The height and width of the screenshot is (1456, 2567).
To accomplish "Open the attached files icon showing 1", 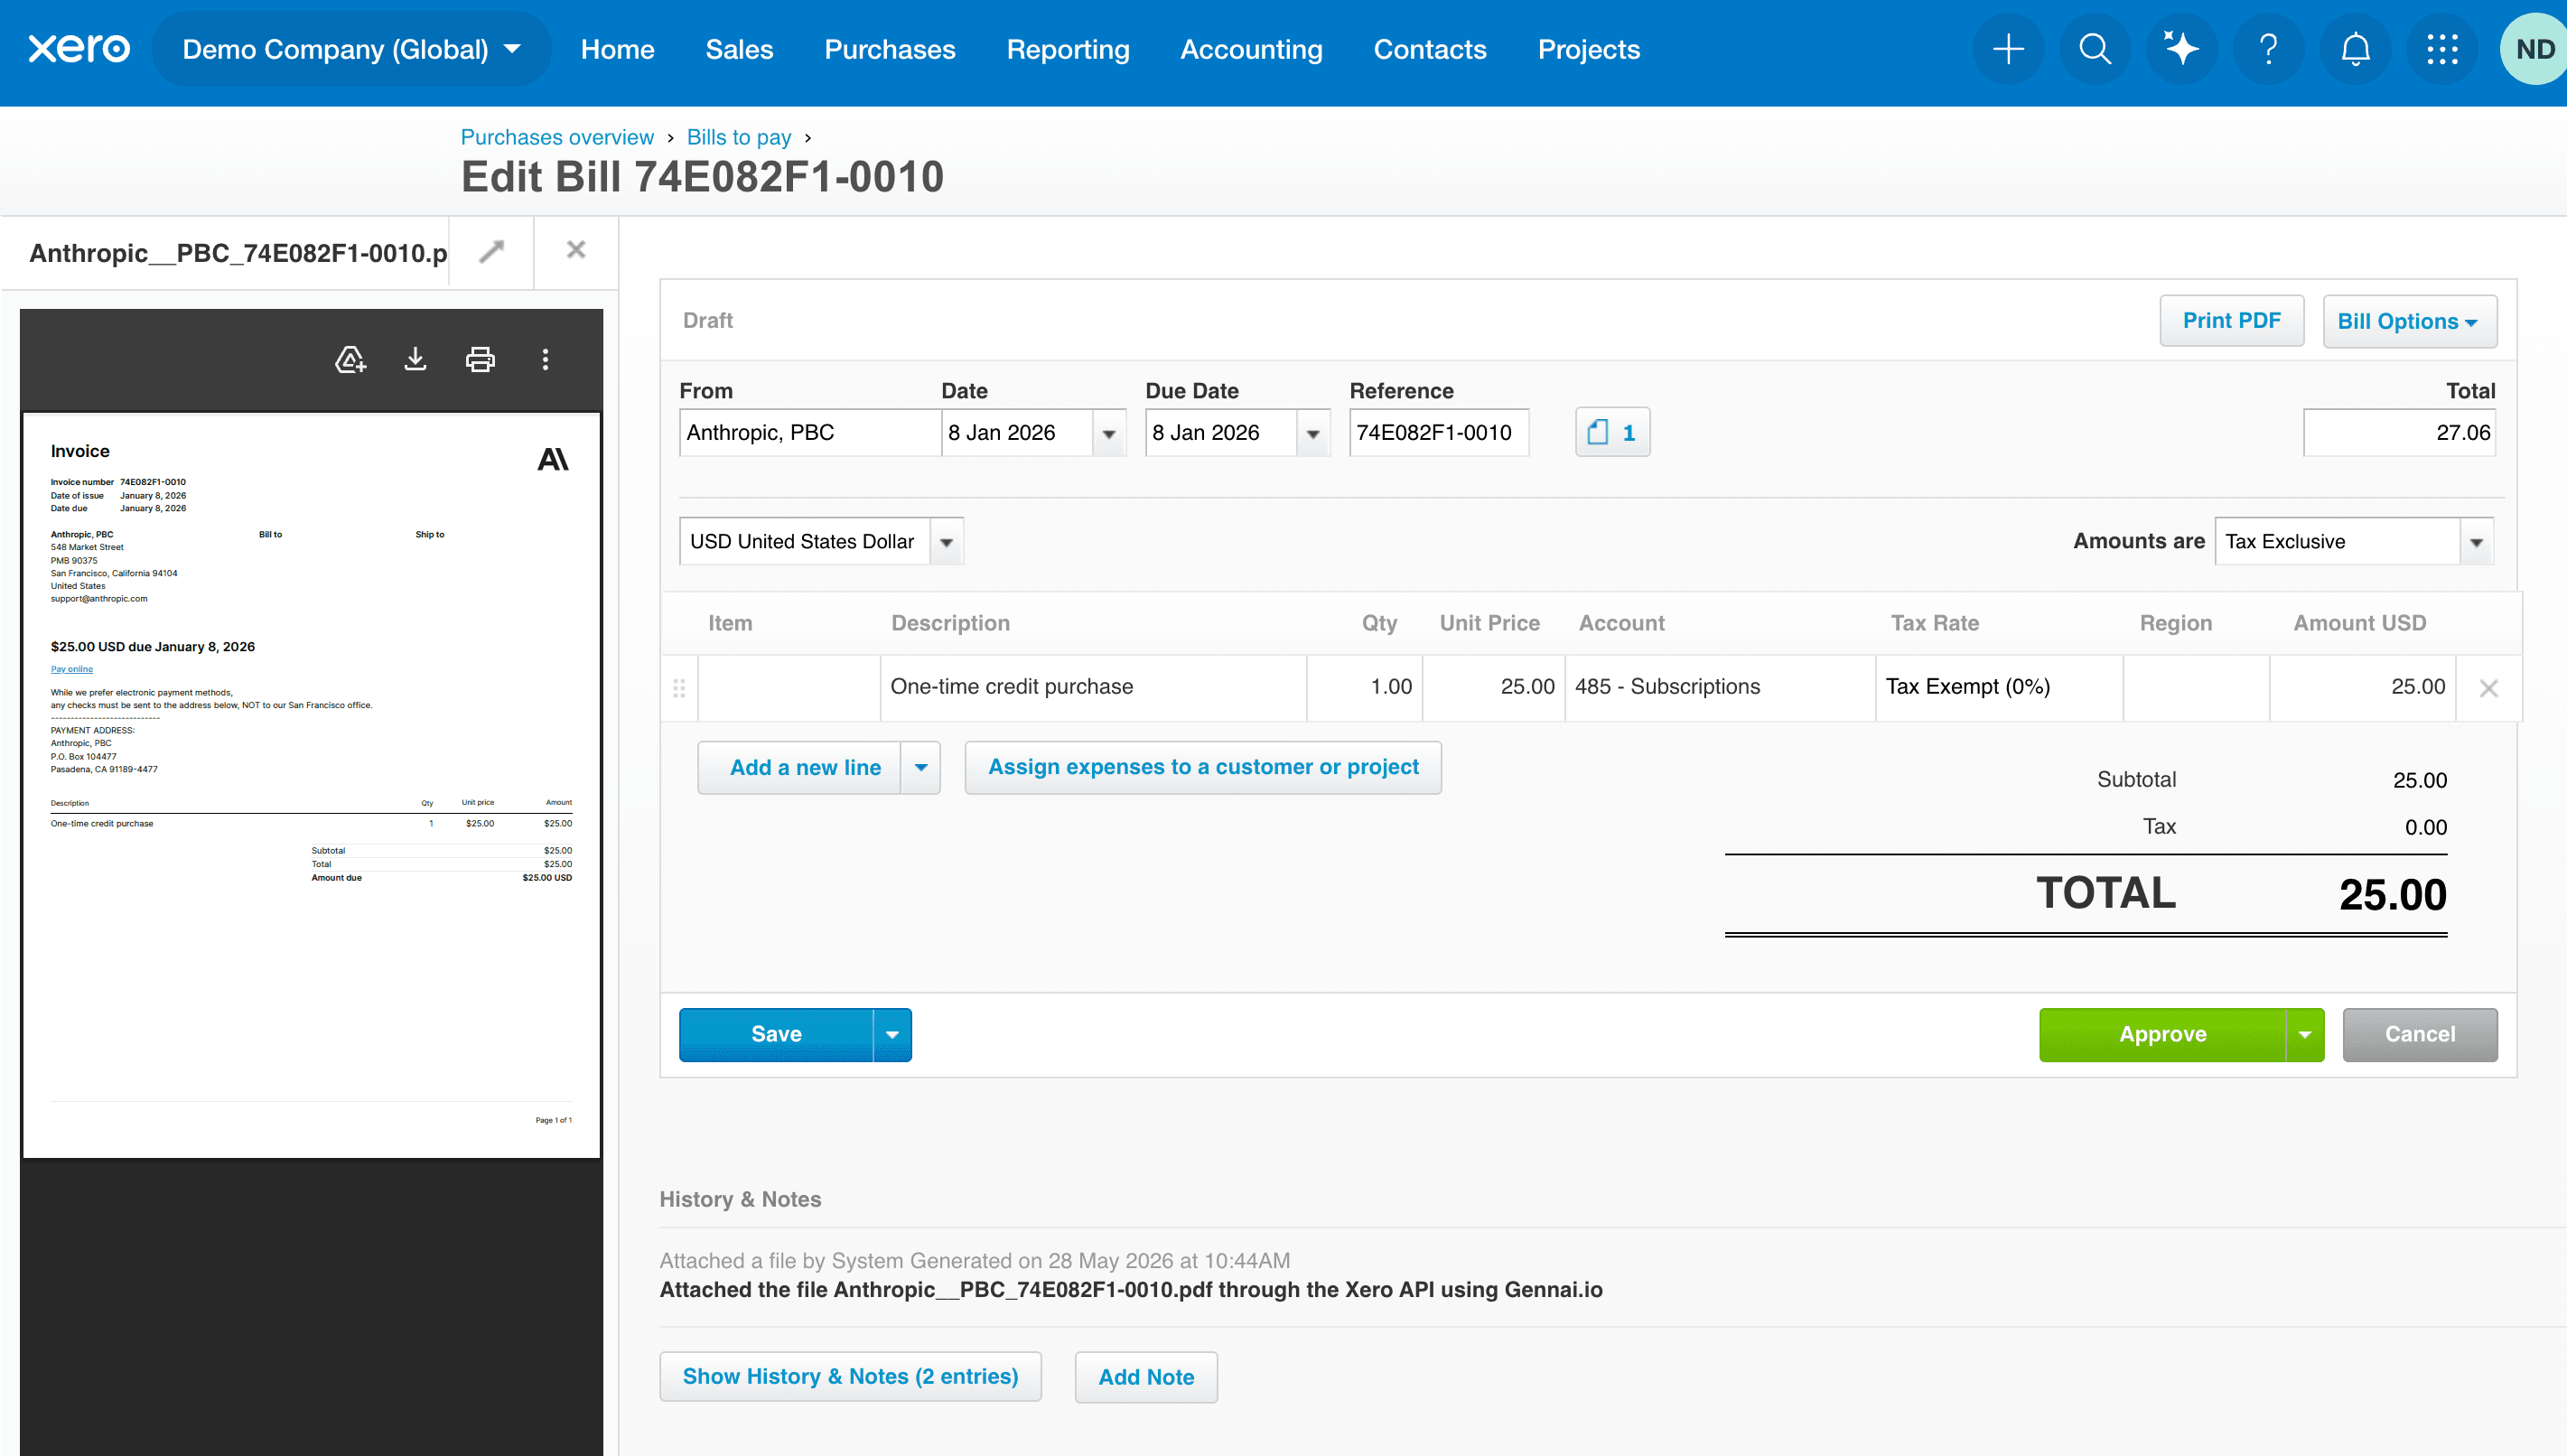I will 1612,432.
